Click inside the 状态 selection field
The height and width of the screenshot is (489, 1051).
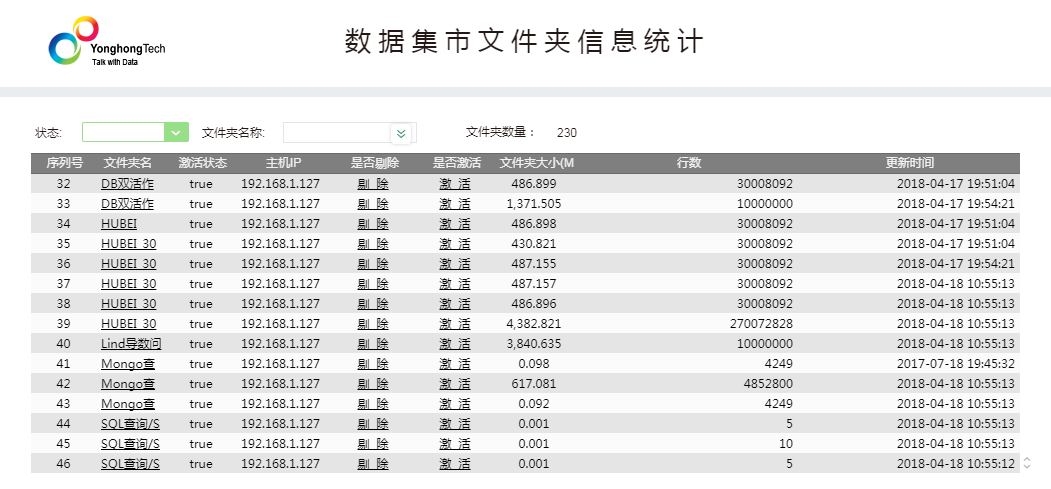point(122,132)
